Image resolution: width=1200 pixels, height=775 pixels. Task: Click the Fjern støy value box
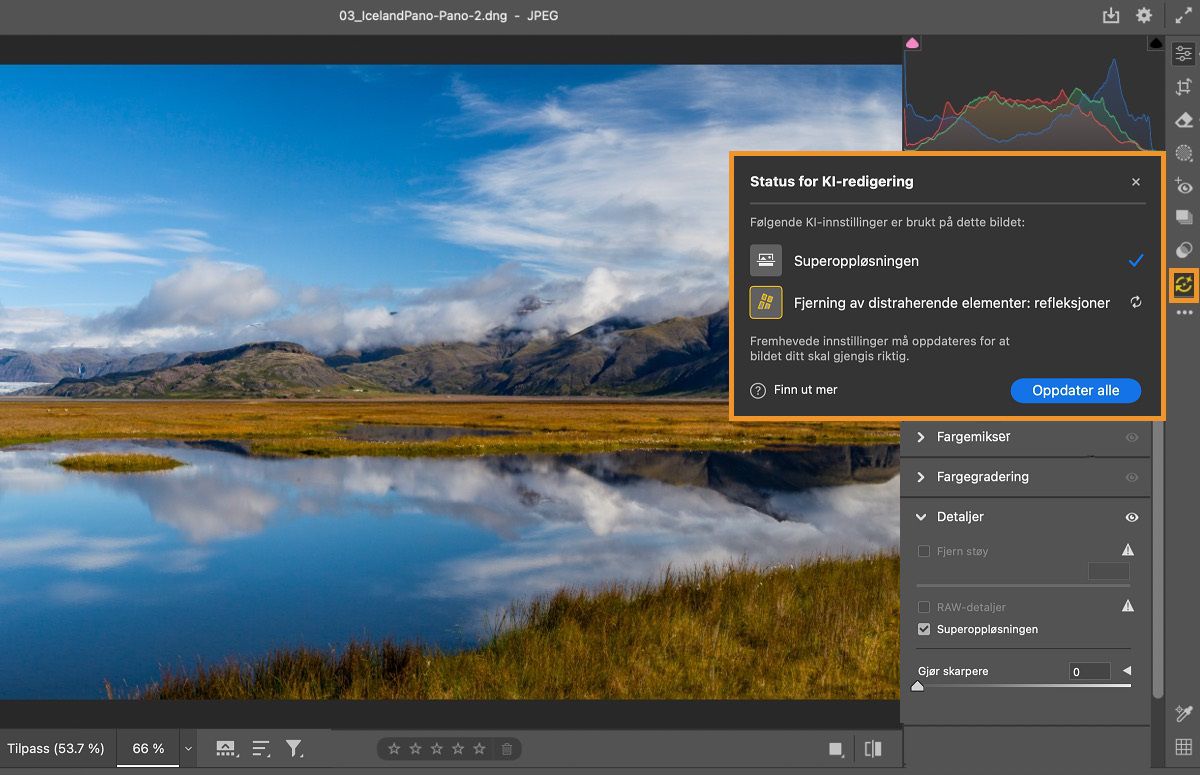point(1109,571)
